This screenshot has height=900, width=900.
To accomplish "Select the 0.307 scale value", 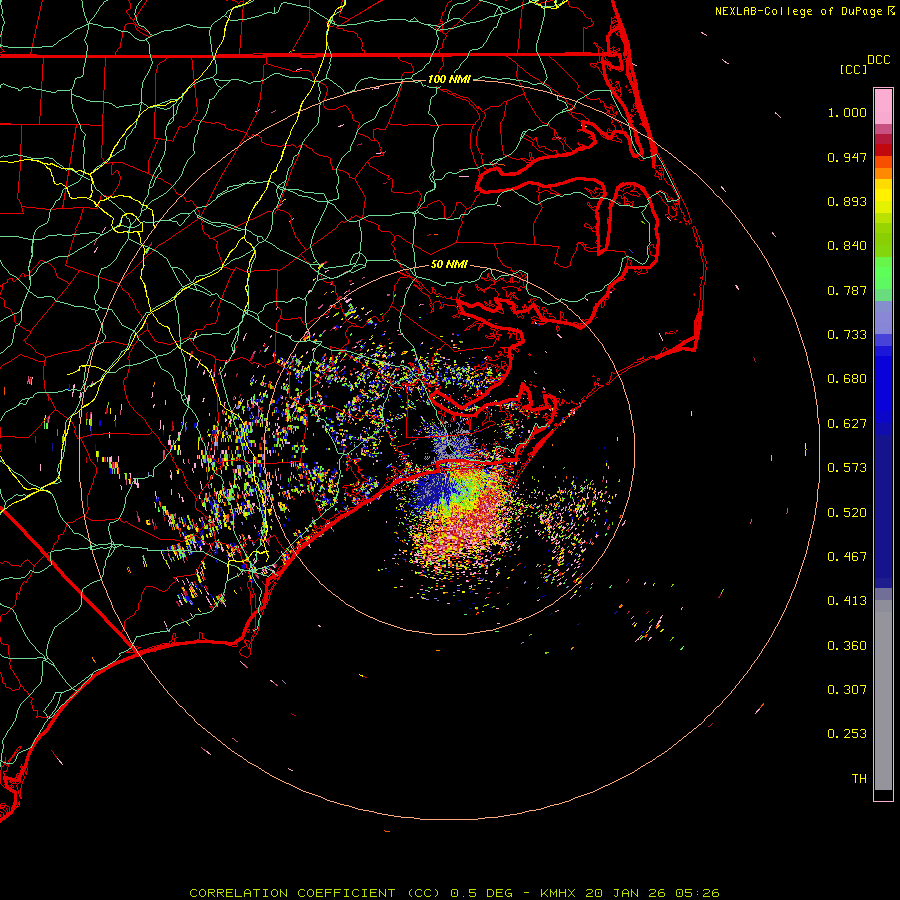I will tap(847, 689).
